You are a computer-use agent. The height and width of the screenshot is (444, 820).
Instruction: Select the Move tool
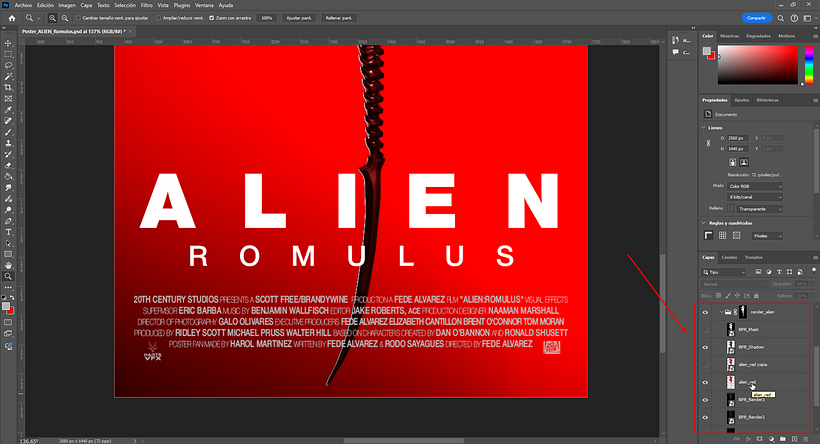click(8, 43)
